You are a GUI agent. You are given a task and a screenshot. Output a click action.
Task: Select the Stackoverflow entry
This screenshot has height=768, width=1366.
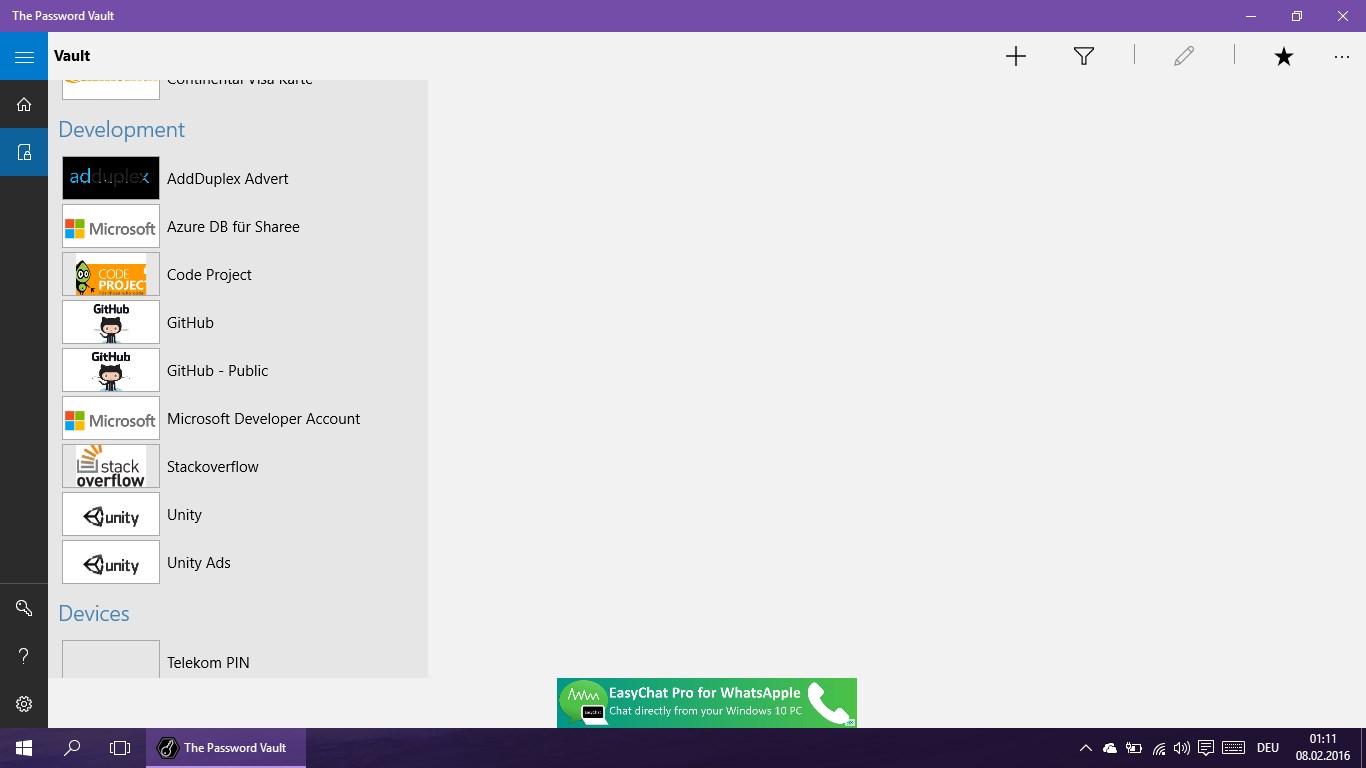[212, 467]
